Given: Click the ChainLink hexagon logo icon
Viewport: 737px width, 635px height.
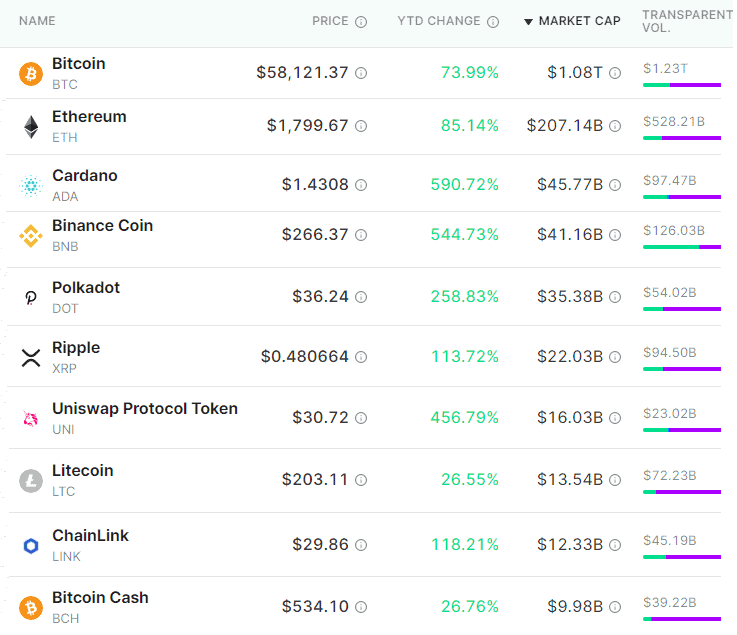Looking at the screenshot, I should tap(31, 546).
